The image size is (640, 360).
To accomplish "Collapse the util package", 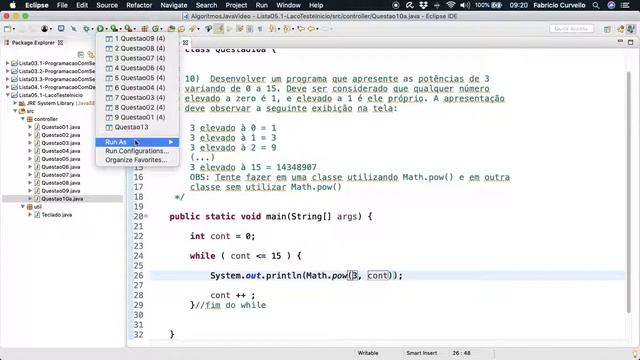I will [x=23, y=207].
